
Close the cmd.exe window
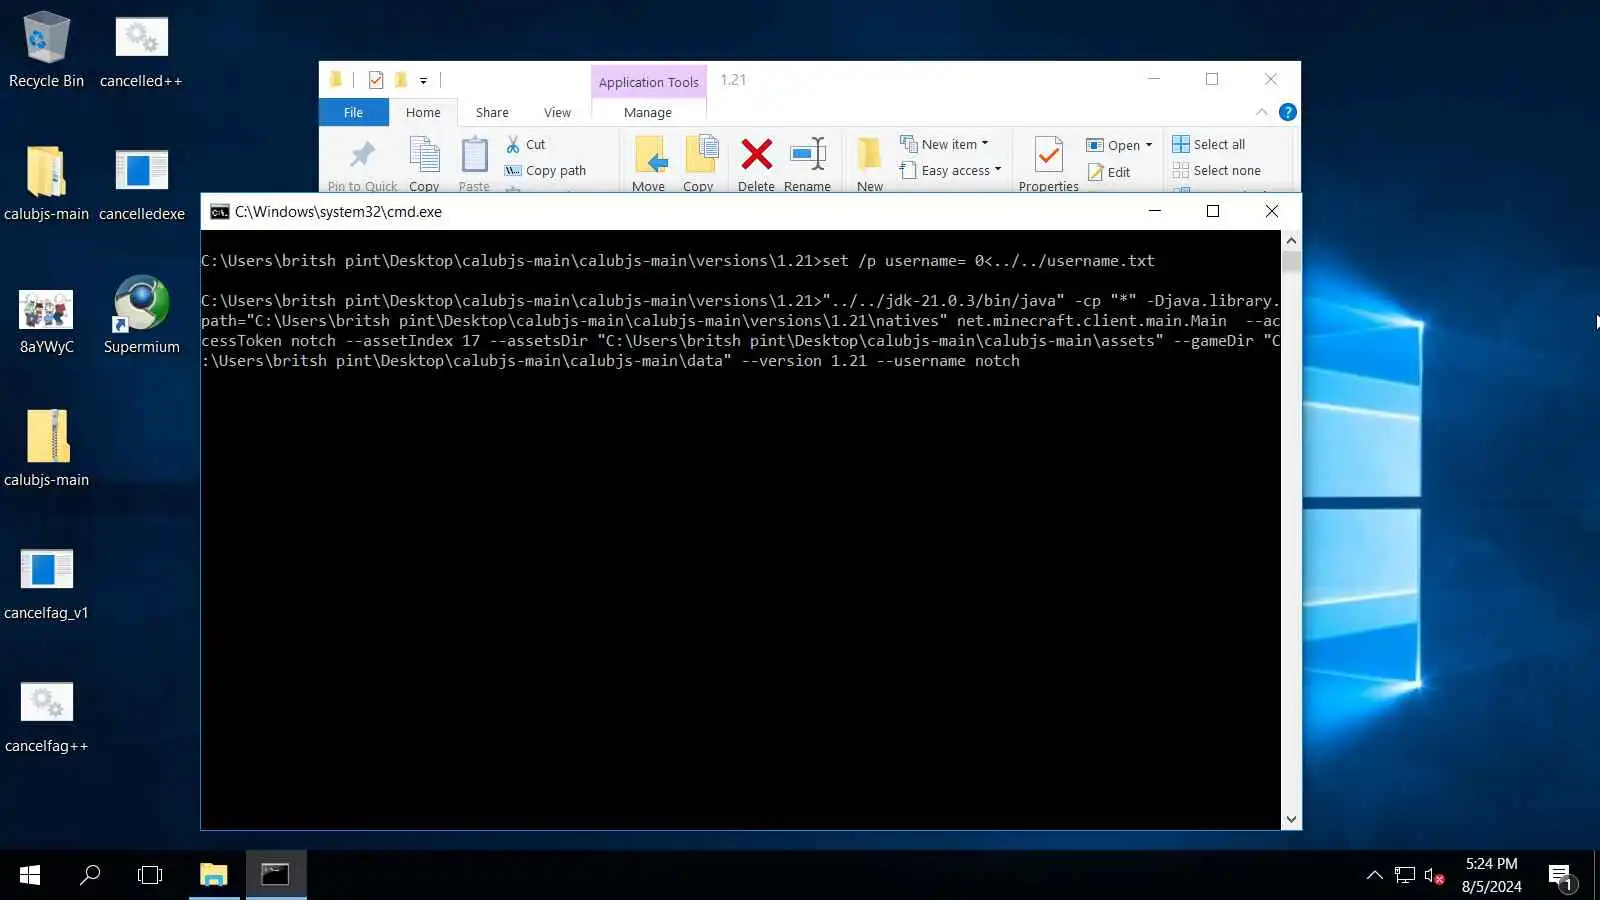[x=1272, y=211]
